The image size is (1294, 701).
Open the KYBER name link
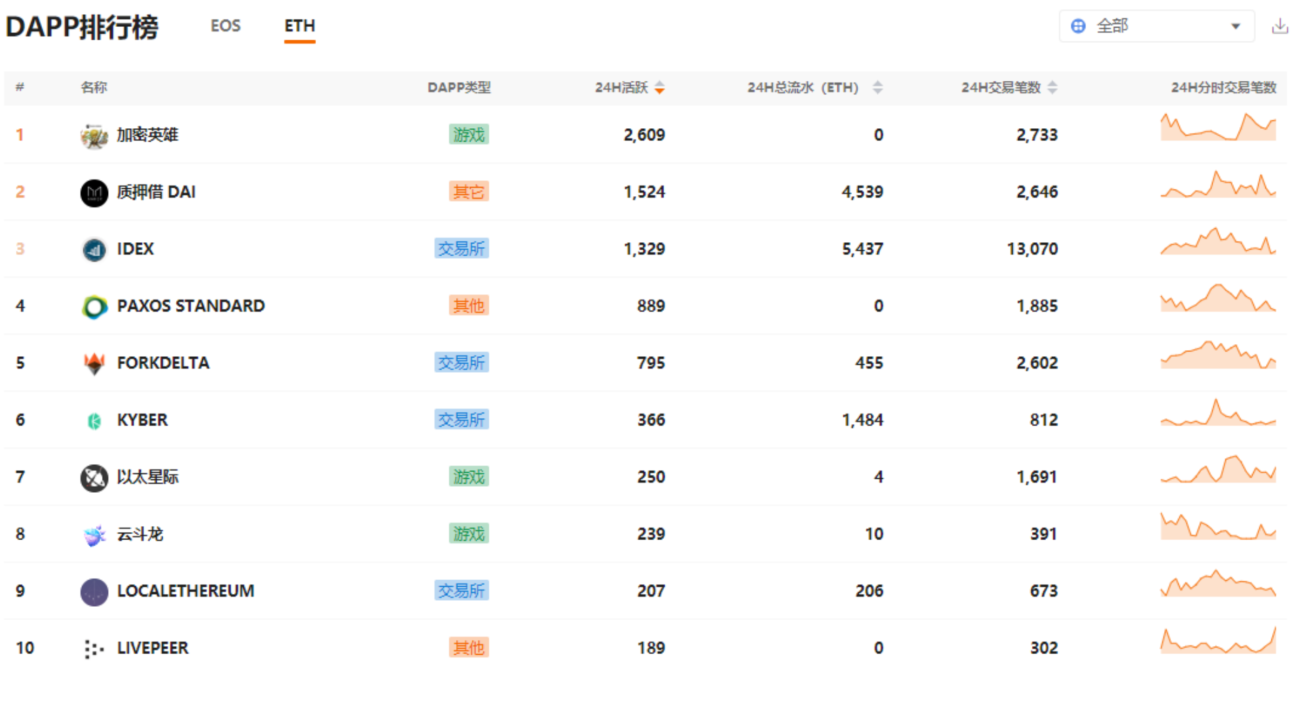(x=142, y=420)
